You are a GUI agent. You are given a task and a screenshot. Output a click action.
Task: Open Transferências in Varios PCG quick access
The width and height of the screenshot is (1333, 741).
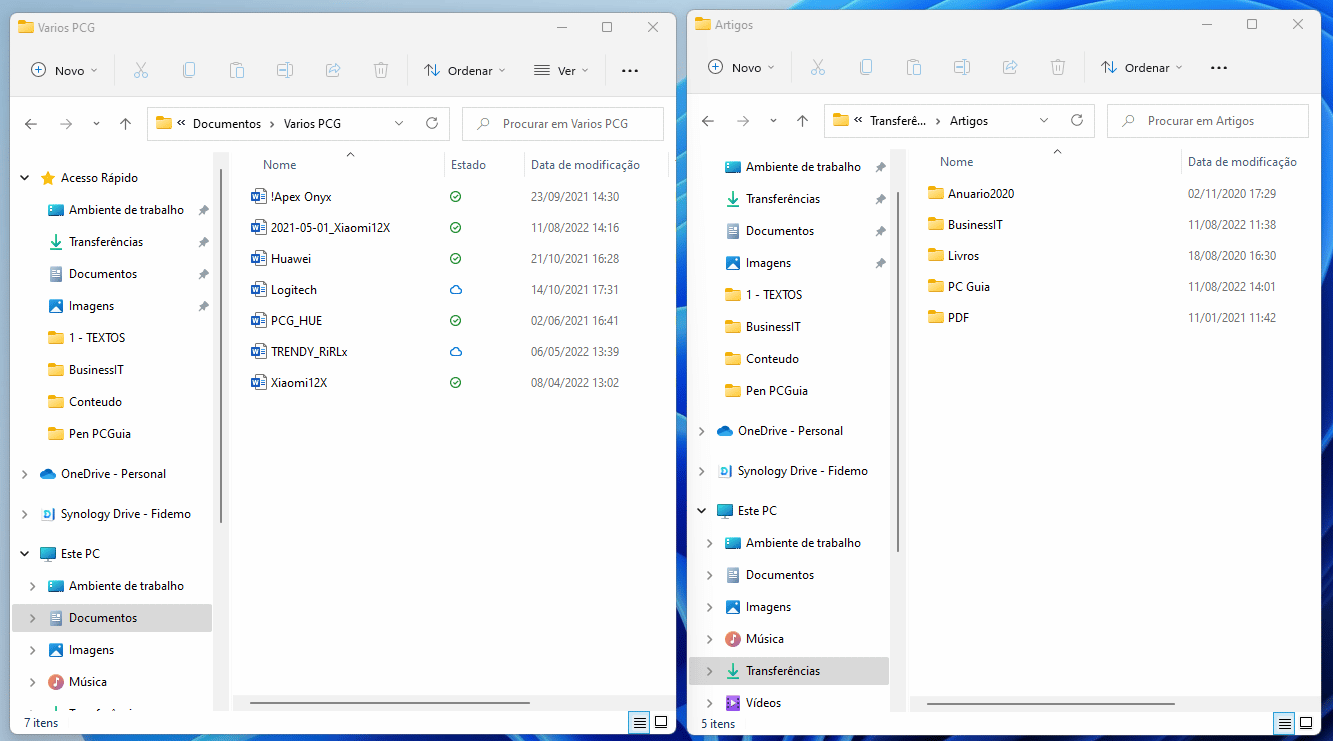click(x=106, y=242)
